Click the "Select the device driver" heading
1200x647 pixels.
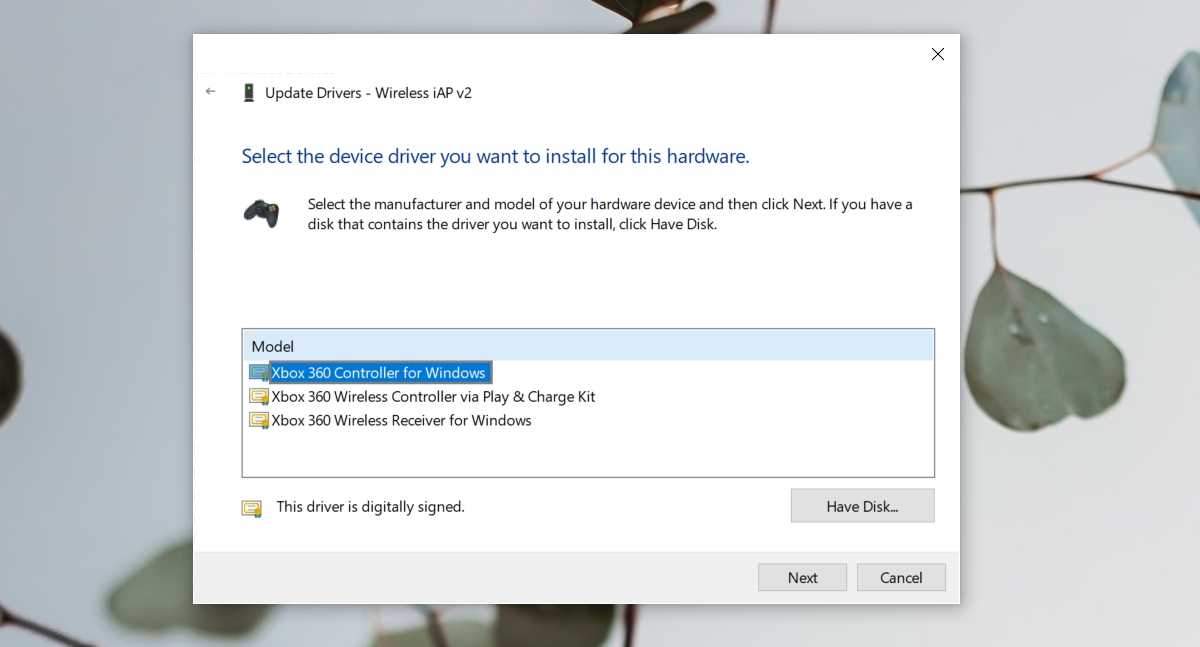pos(495,157)
